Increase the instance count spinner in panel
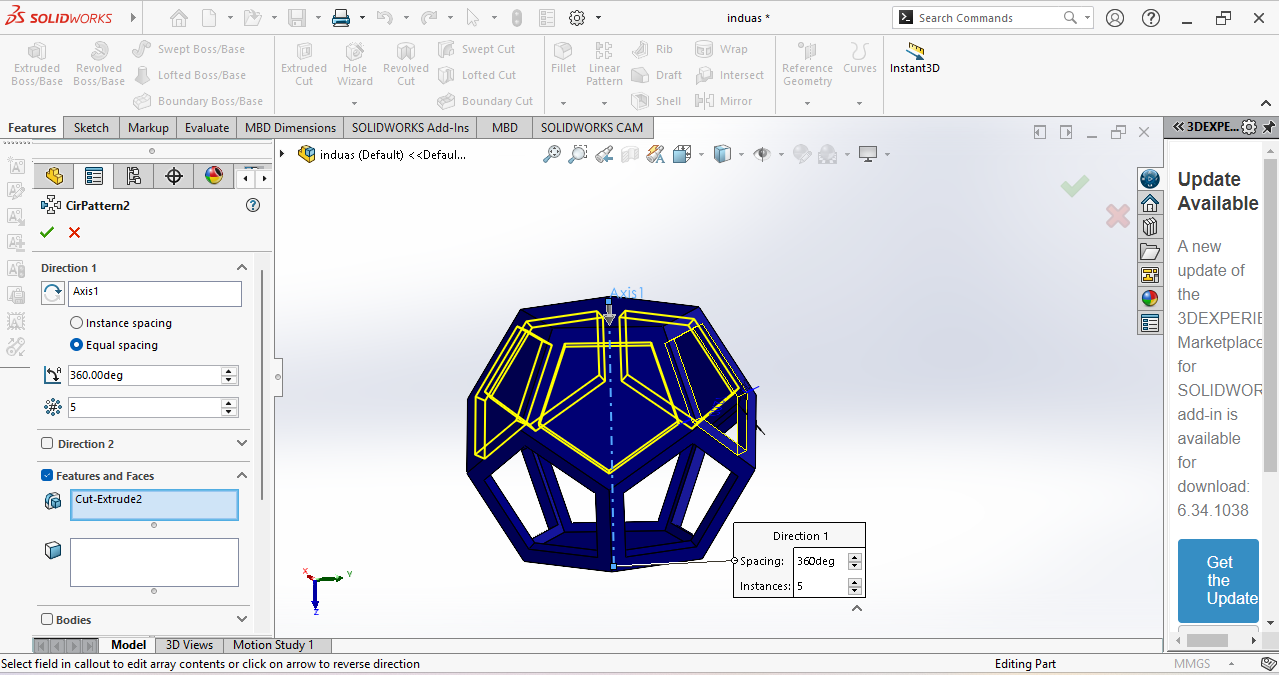This screenshot has width=1279, height=675. pos(230,403)
